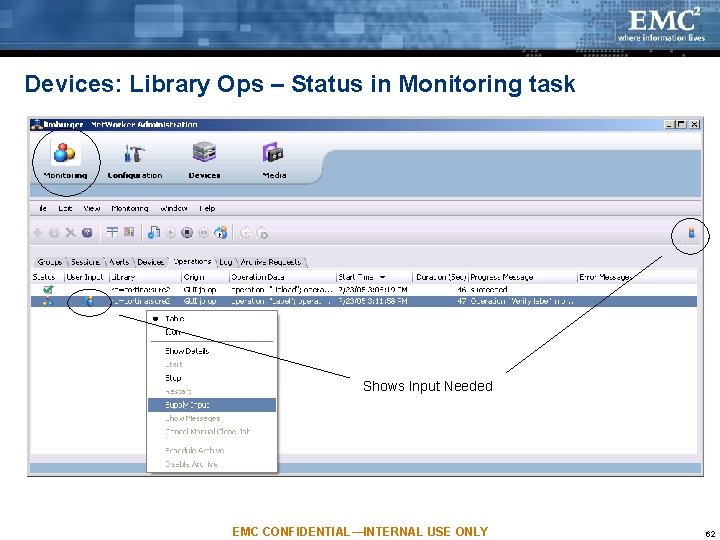
Task: Switch to the Sessions tab
Action: click(x=85, y=262)
